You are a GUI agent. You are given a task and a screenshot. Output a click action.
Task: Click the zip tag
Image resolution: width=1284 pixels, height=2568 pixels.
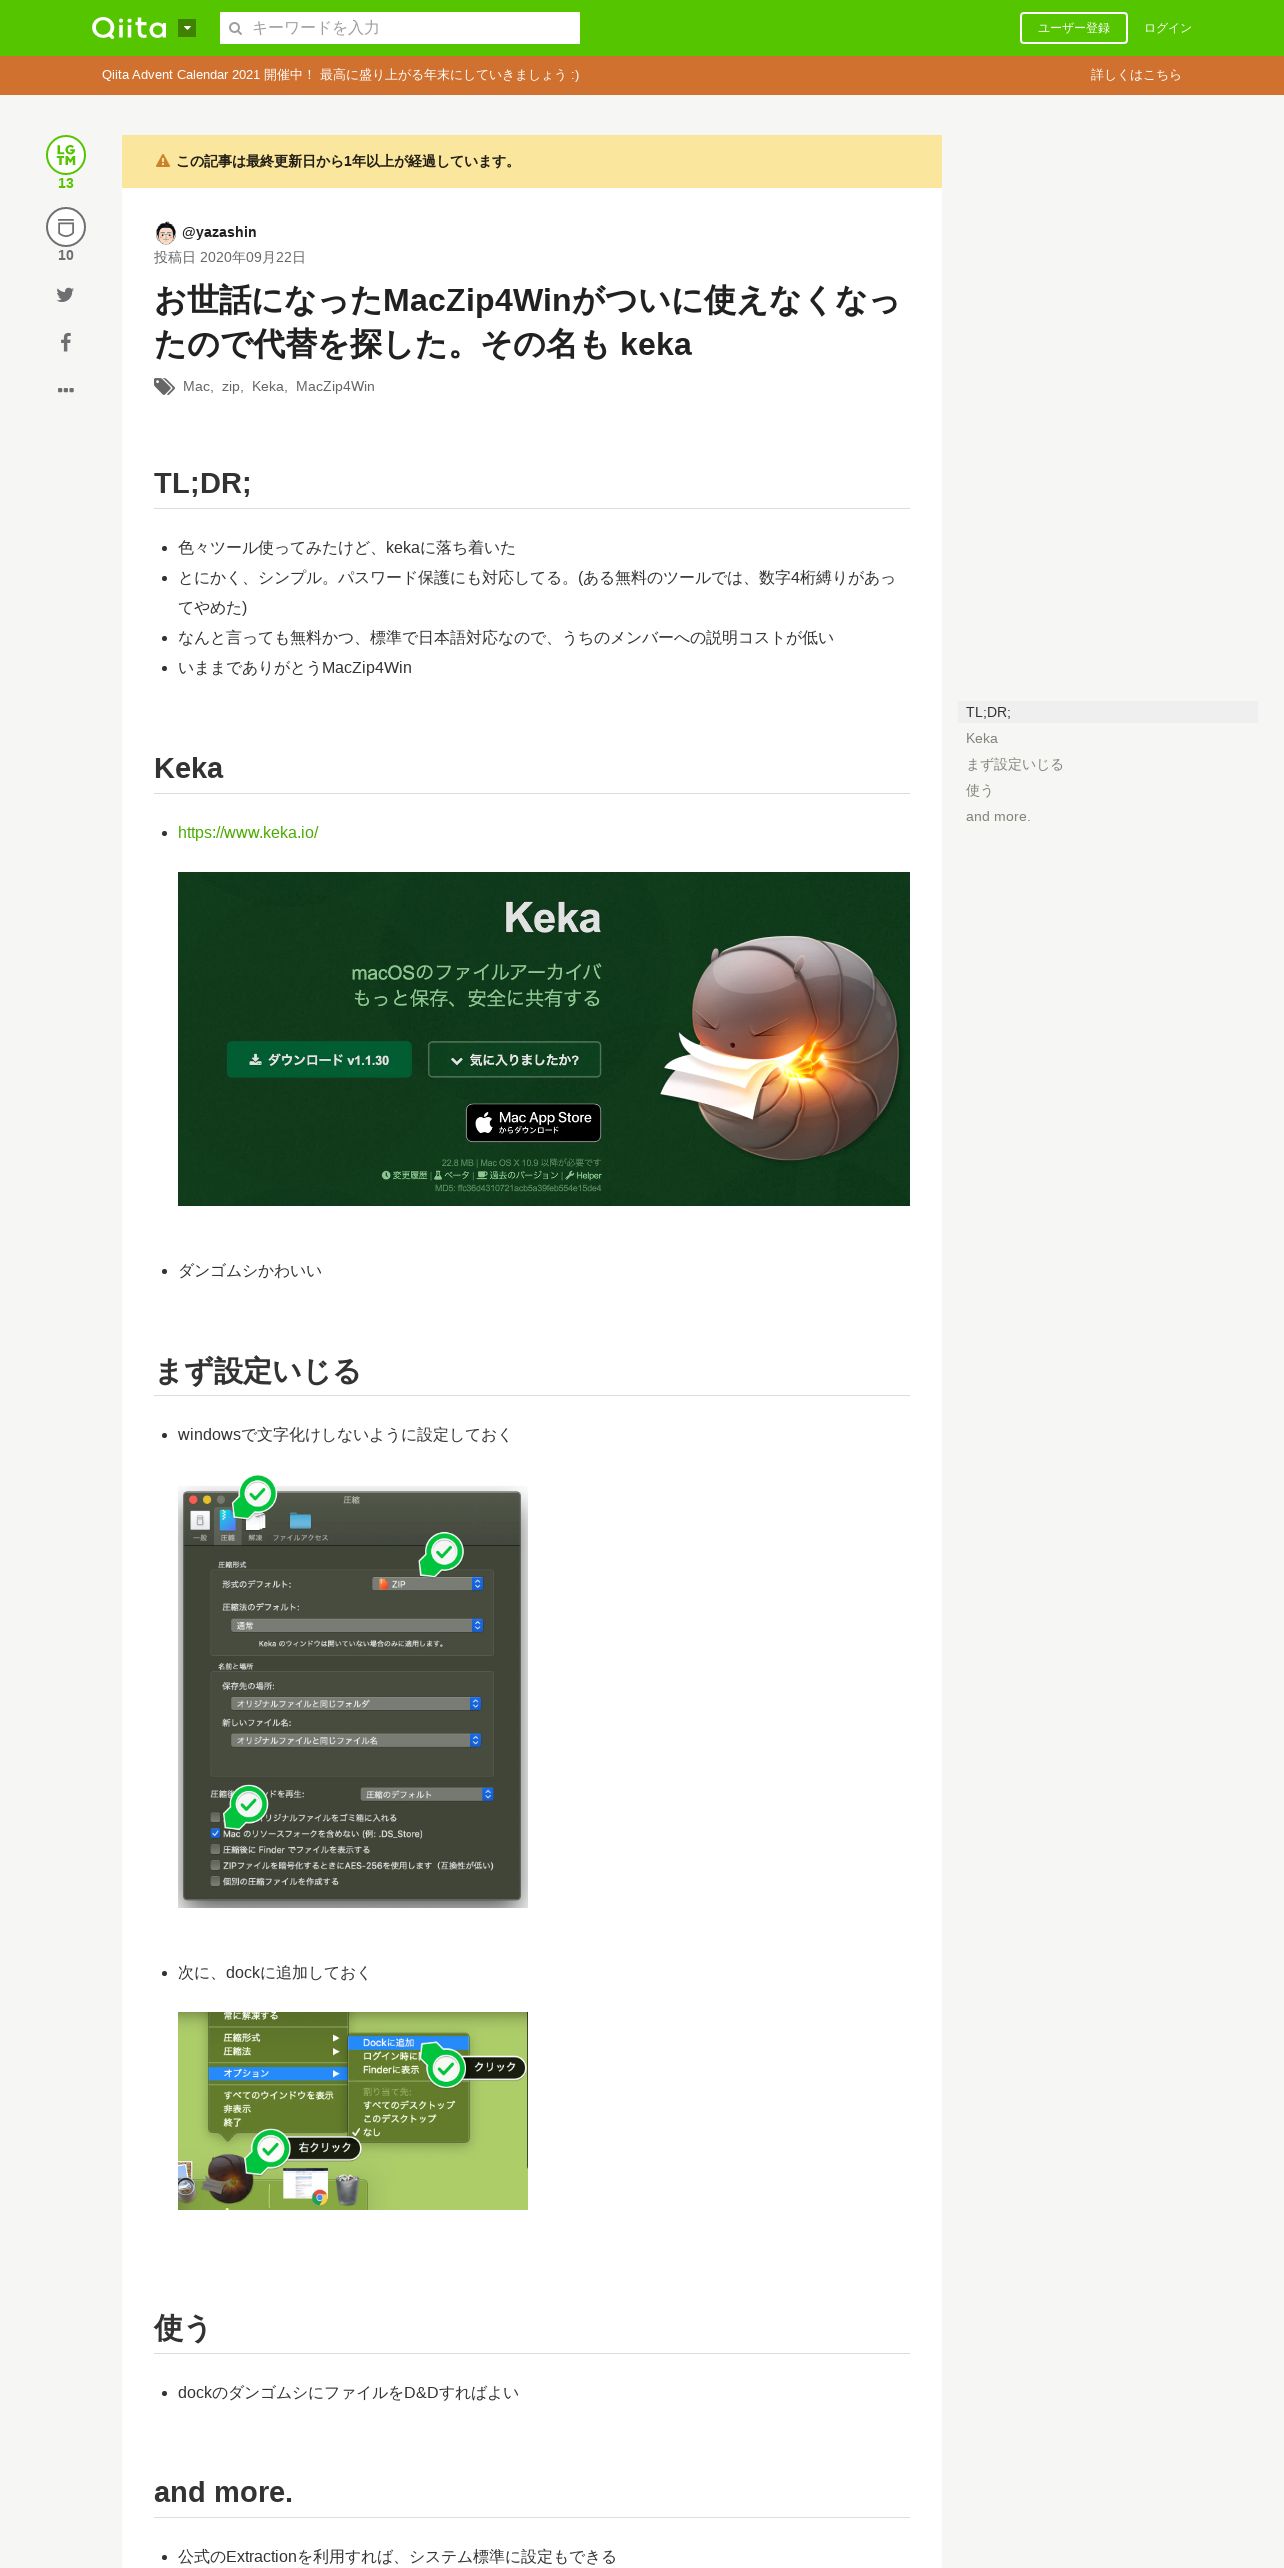point(230,386)
